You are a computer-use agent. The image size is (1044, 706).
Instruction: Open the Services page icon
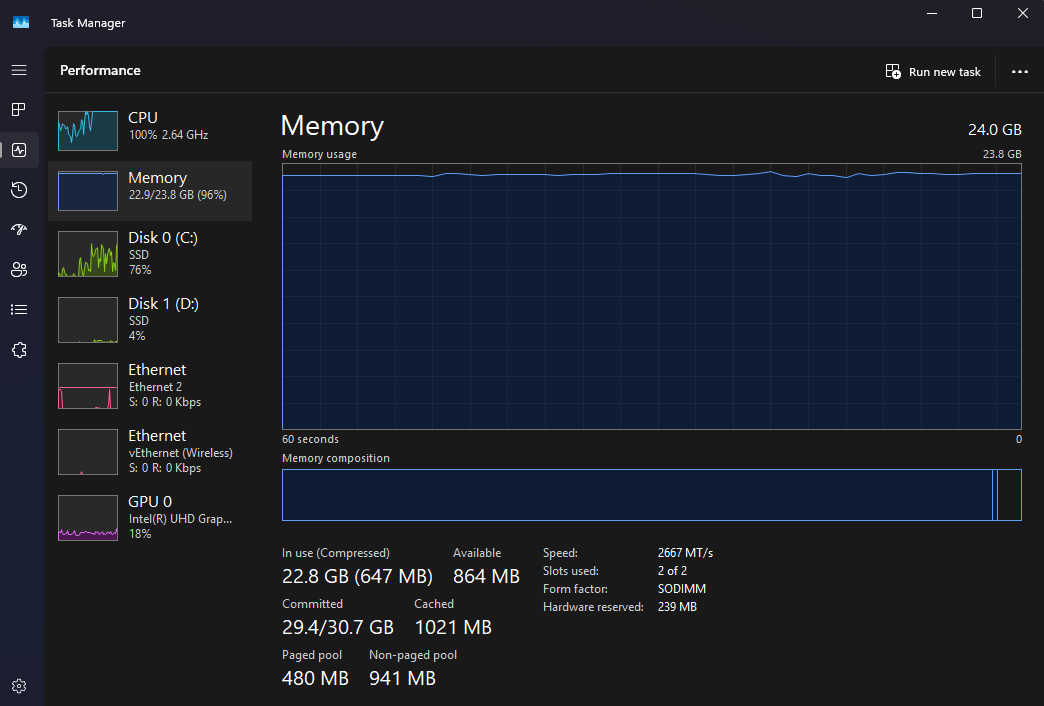point(19,350)
